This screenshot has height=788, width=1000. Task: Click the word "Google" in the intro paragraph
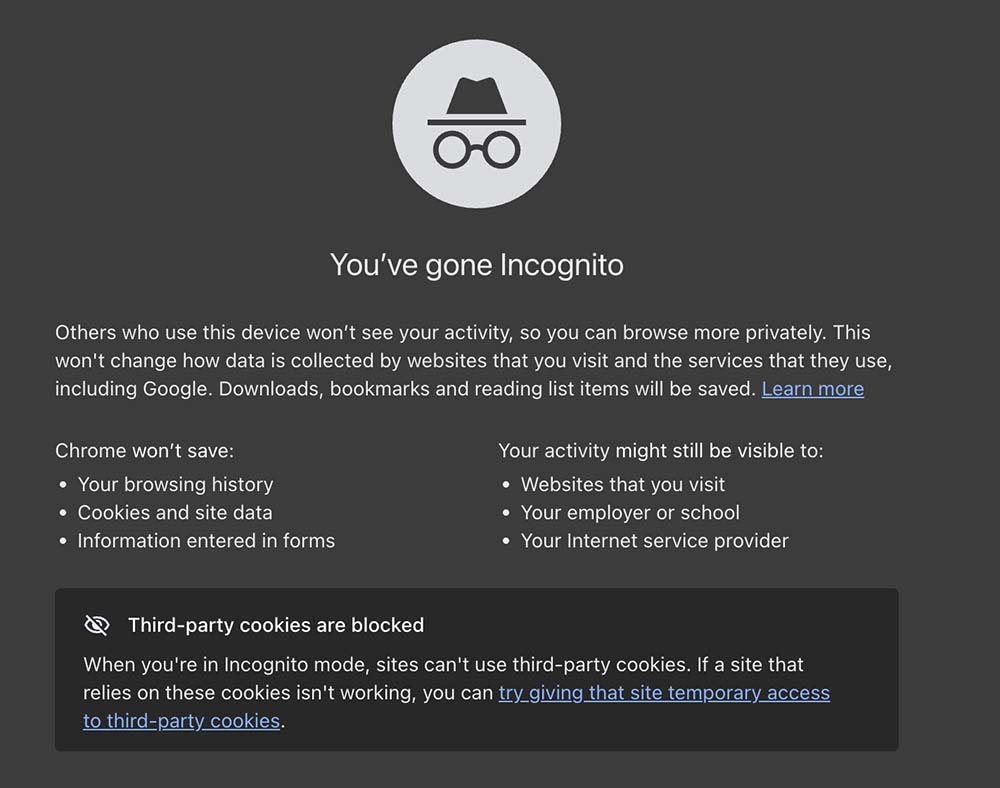tap(176, 389)
